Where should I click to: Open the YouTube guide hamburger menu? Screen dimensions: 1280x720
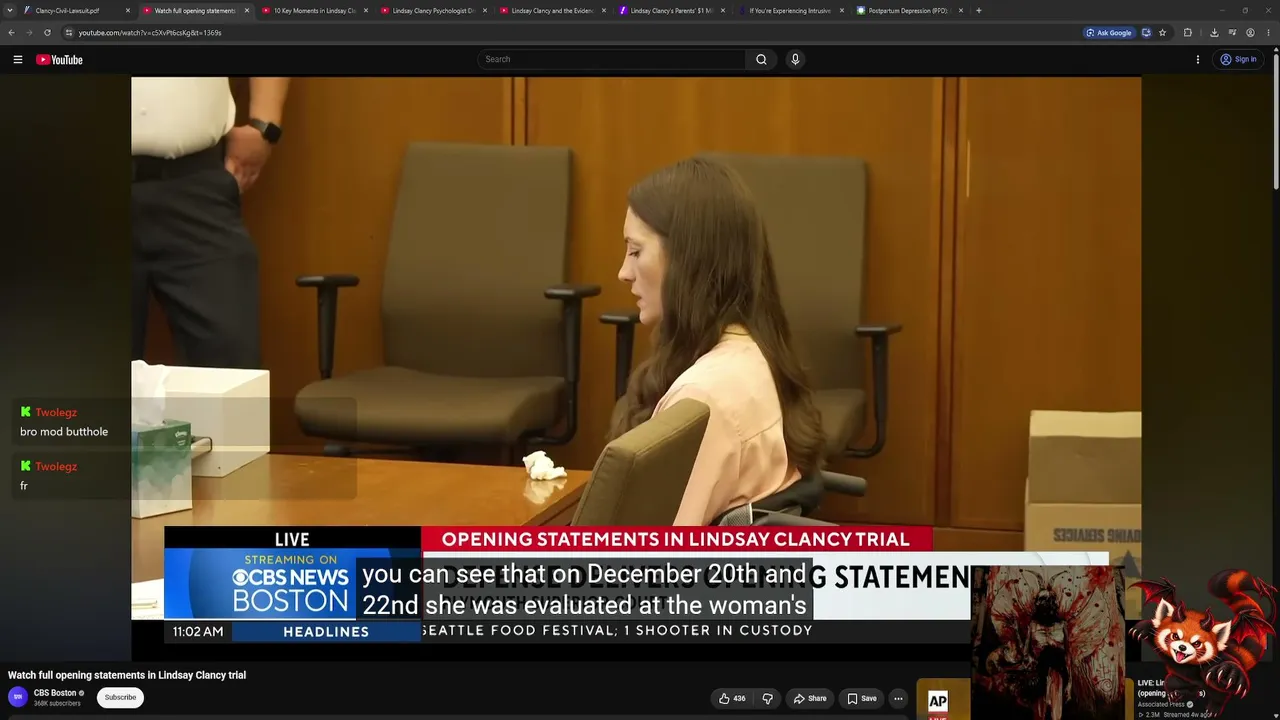click(18, 60)
